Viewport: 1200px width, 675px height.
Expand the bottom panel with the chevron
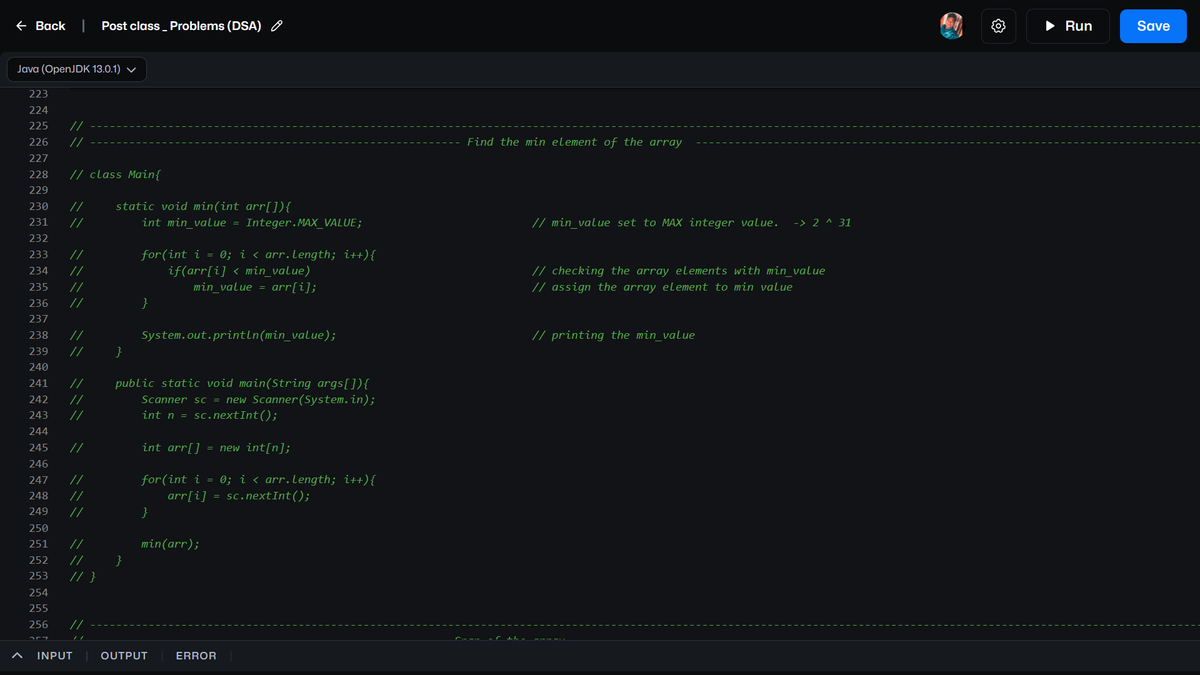(17, 656)
